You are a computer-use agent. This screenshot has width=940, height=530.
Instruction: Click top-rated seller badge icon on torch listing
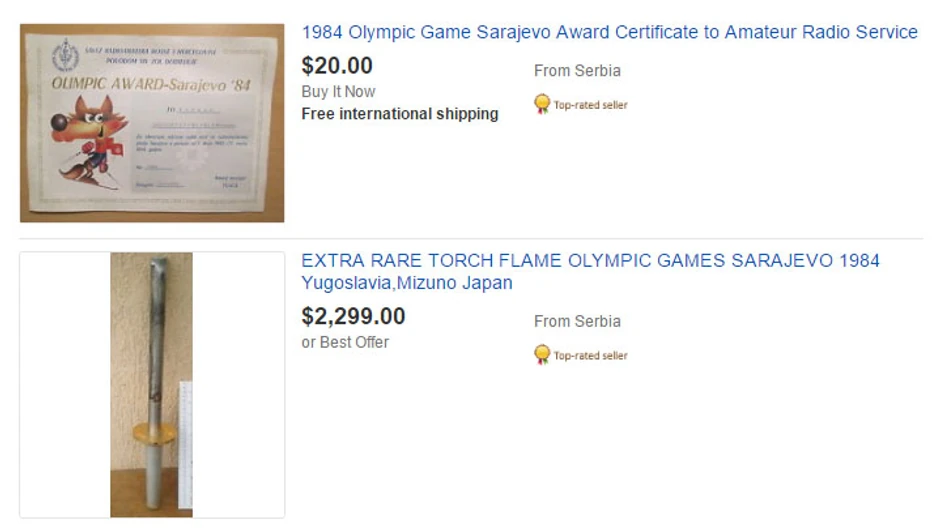[x=542, y=355]
